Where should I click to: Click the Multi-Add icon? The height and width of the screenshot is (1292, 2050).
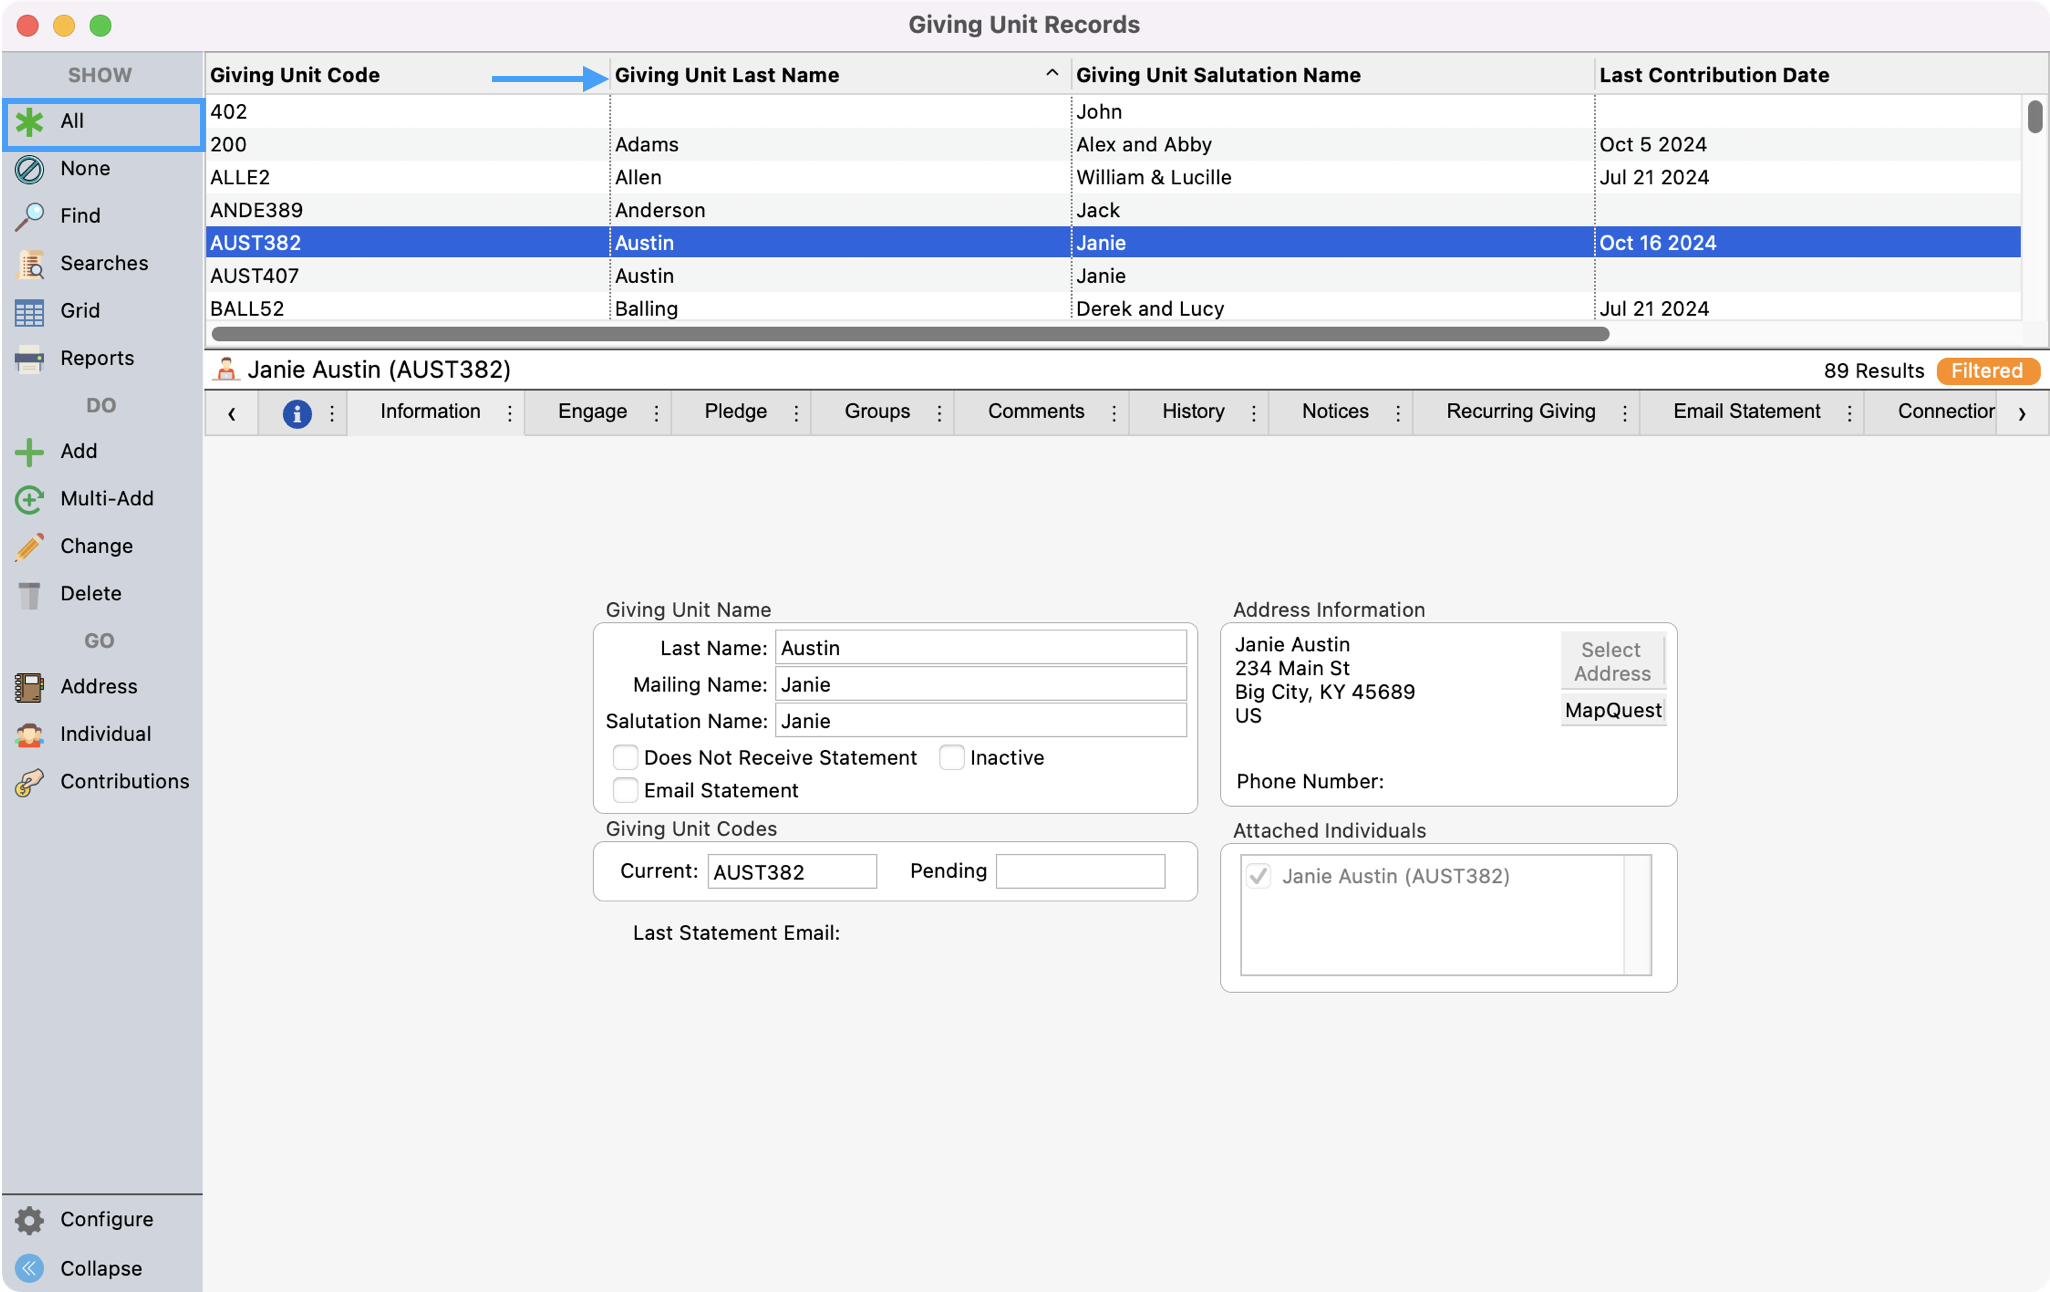point(29,499)
